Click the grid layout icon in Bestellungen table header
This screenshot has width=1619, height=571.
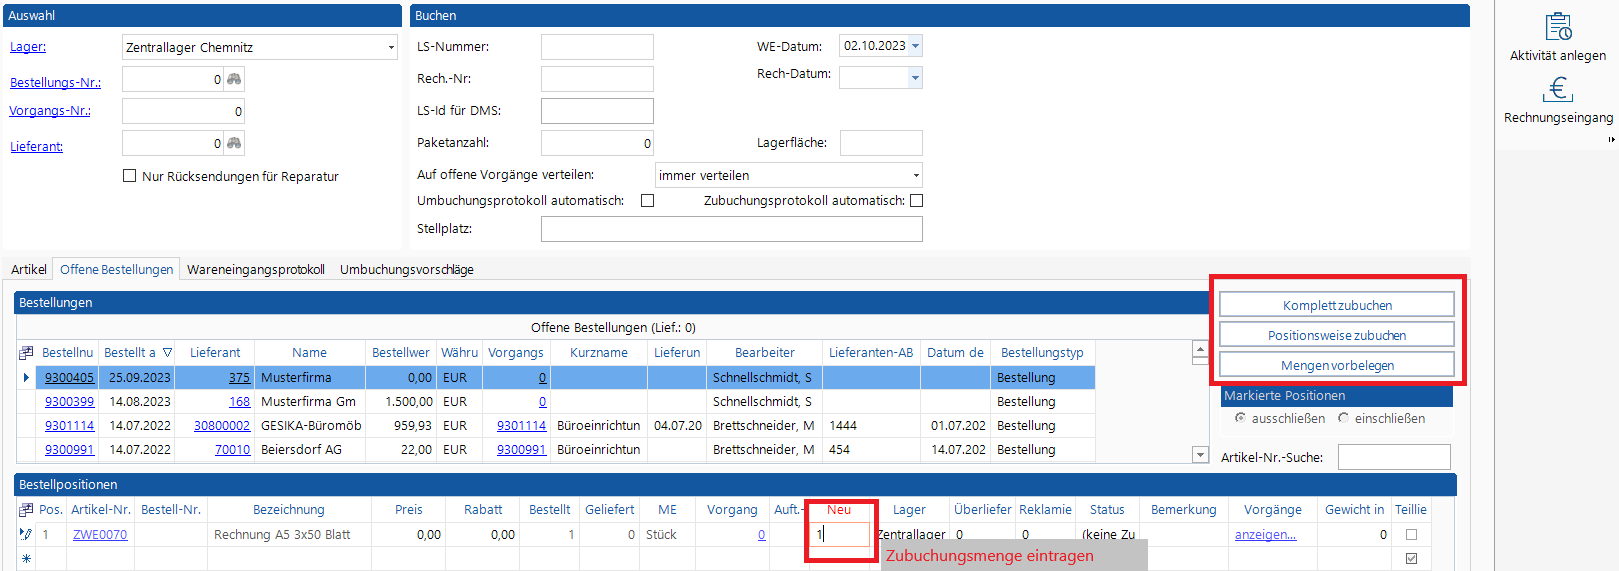coord(26,353)
